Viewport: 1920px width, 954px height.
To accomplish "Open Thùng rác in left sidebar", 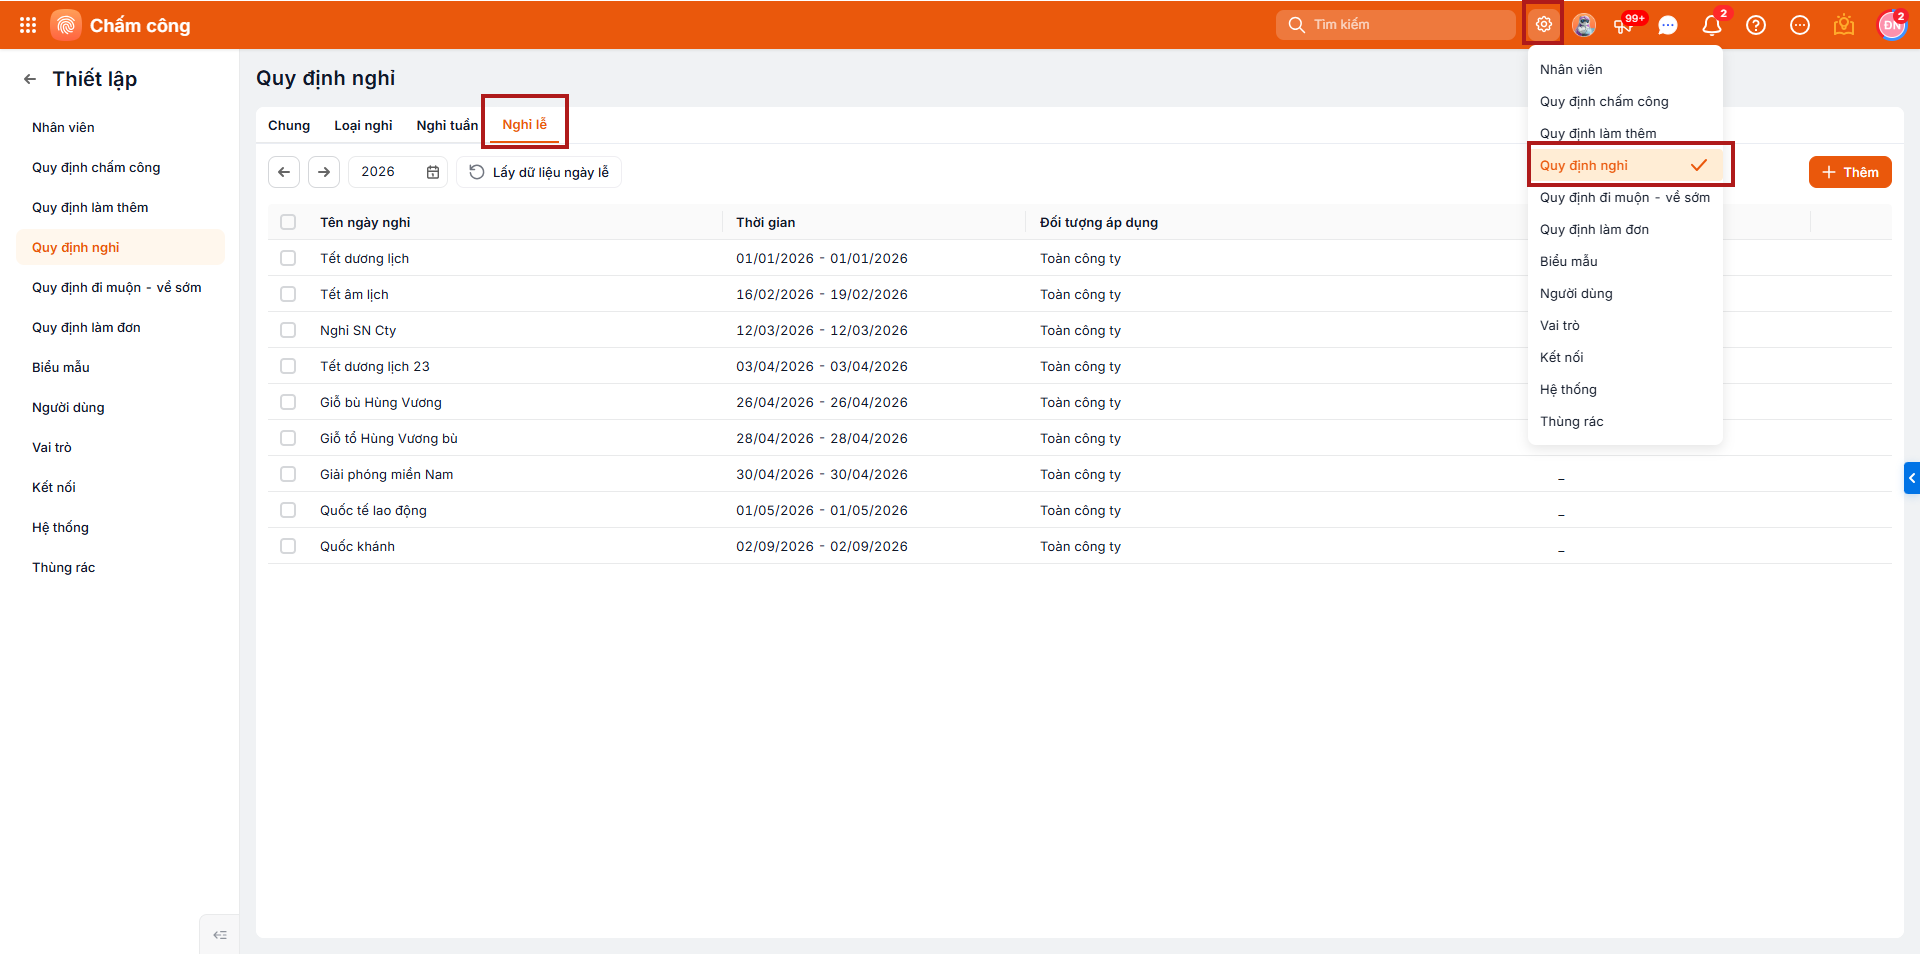I will (x=120, y=567).
